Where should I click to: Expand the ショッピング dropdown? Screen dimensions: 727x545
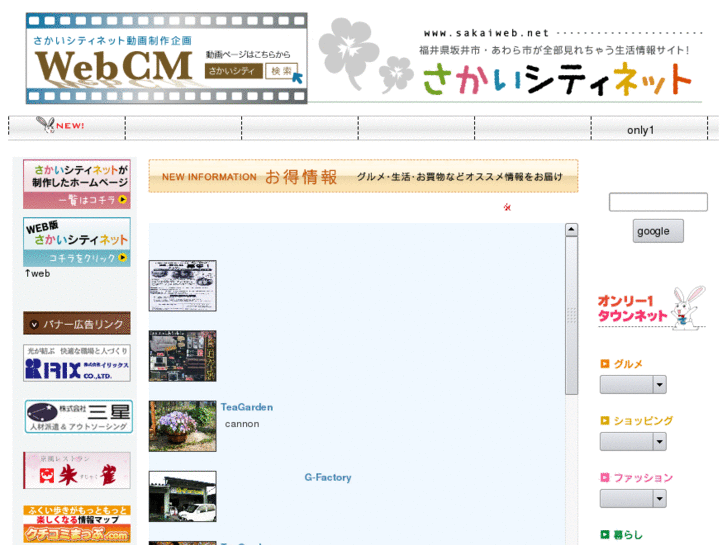coord(633,442)
